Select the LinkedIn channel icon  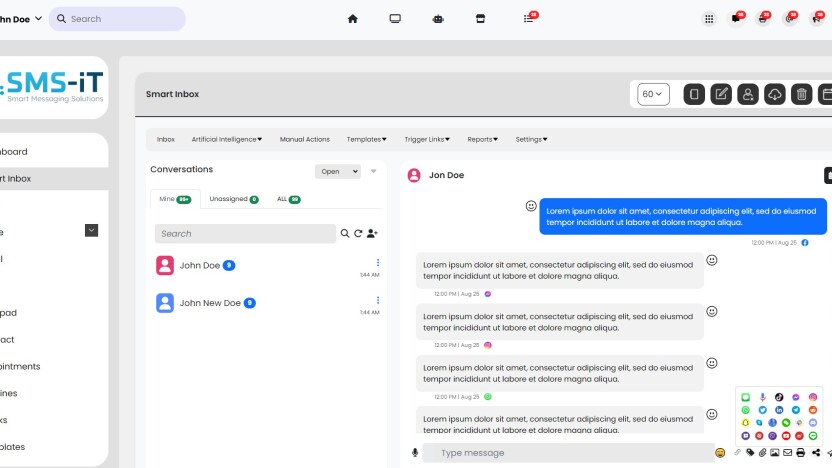tap(779, 410)
